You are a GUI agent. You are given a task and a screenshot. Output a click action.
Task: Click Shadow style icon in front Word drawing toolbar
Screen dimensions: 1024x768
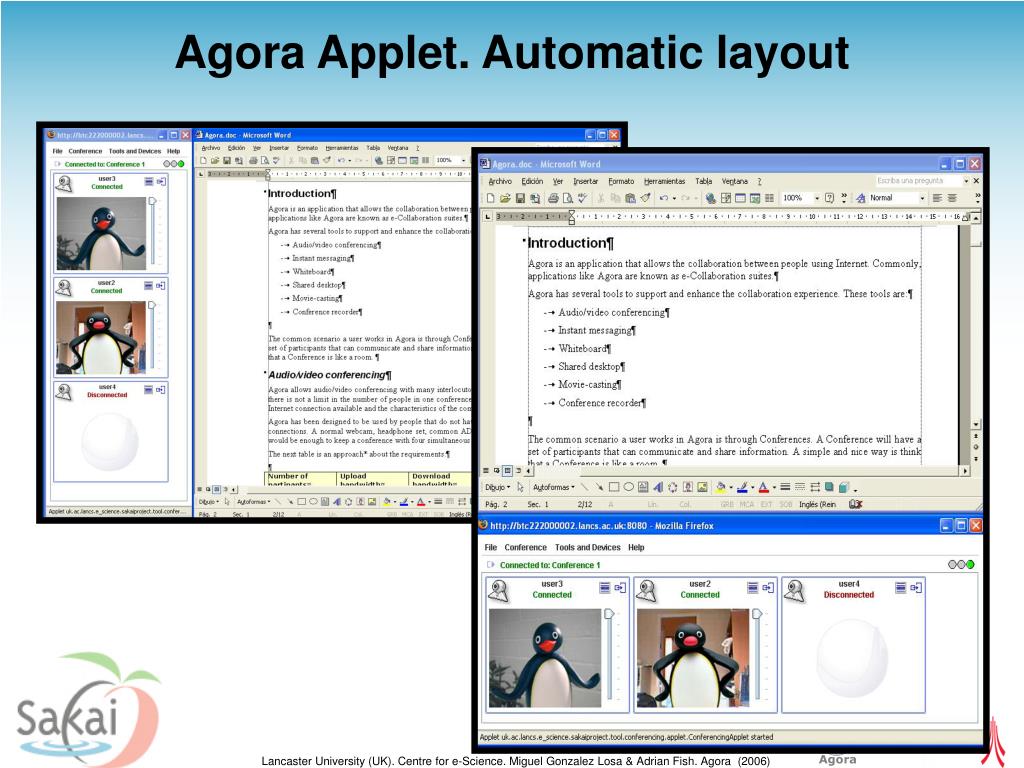tap(829, 487)
